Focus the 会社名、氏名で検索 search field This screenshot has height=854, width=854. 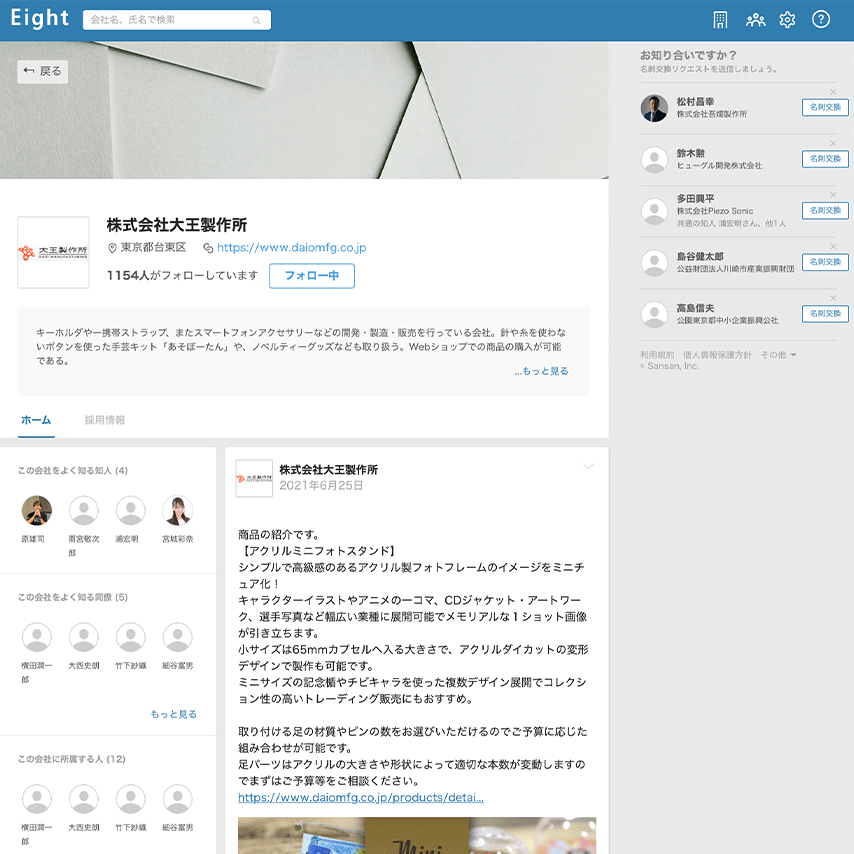tap(176, 20)
